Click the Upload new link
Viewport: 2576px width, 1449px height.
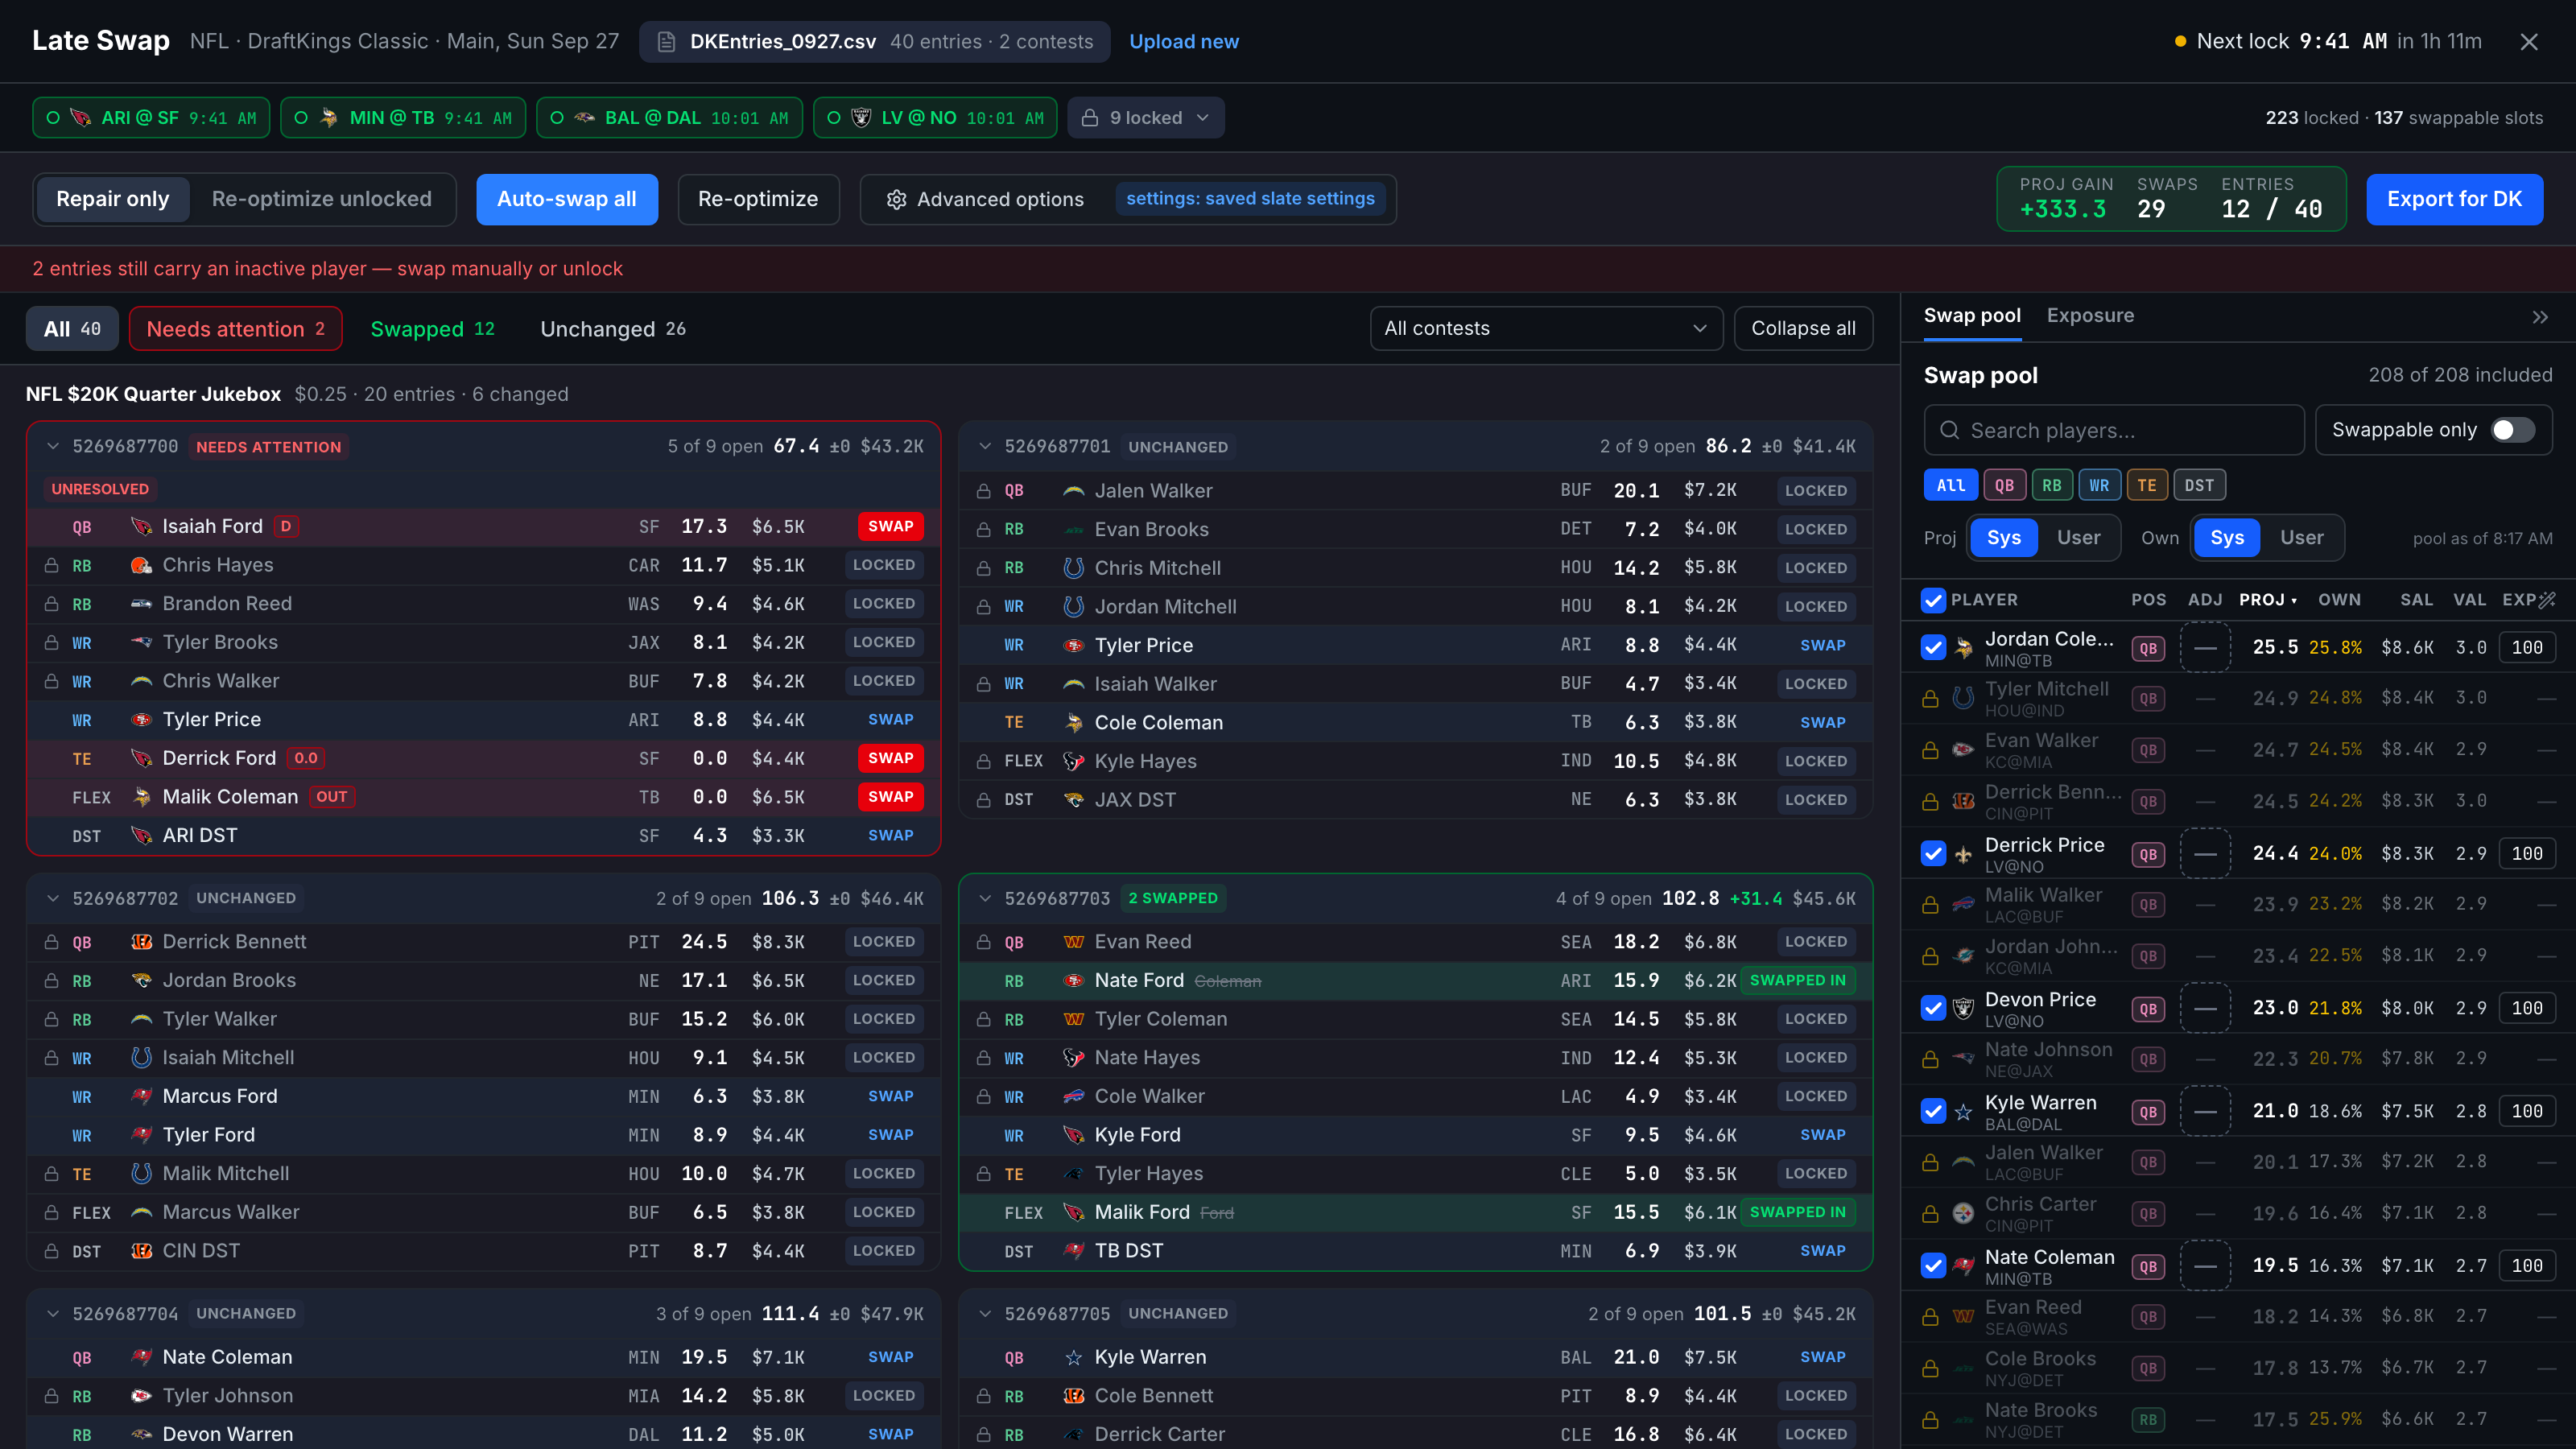(x=1184, y=42)
